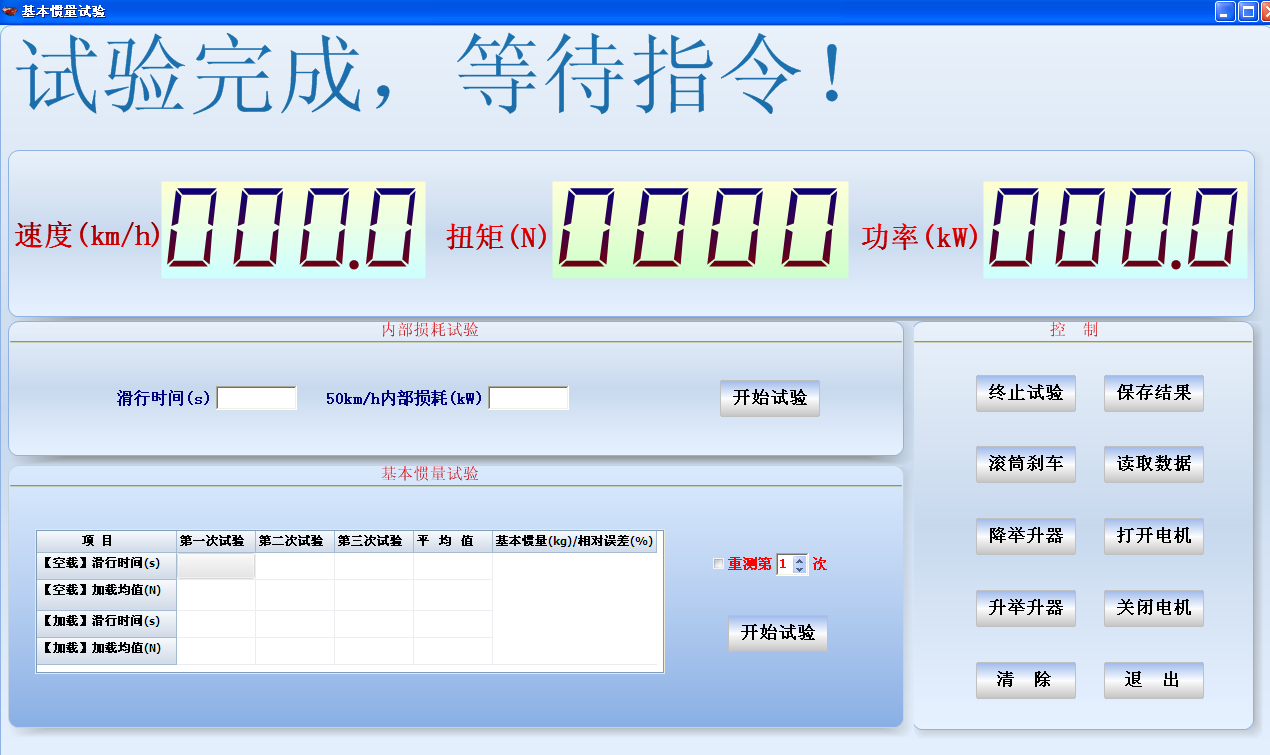
Task: Enable the 重测第 retest checkbox
Action: pos(718,564)
